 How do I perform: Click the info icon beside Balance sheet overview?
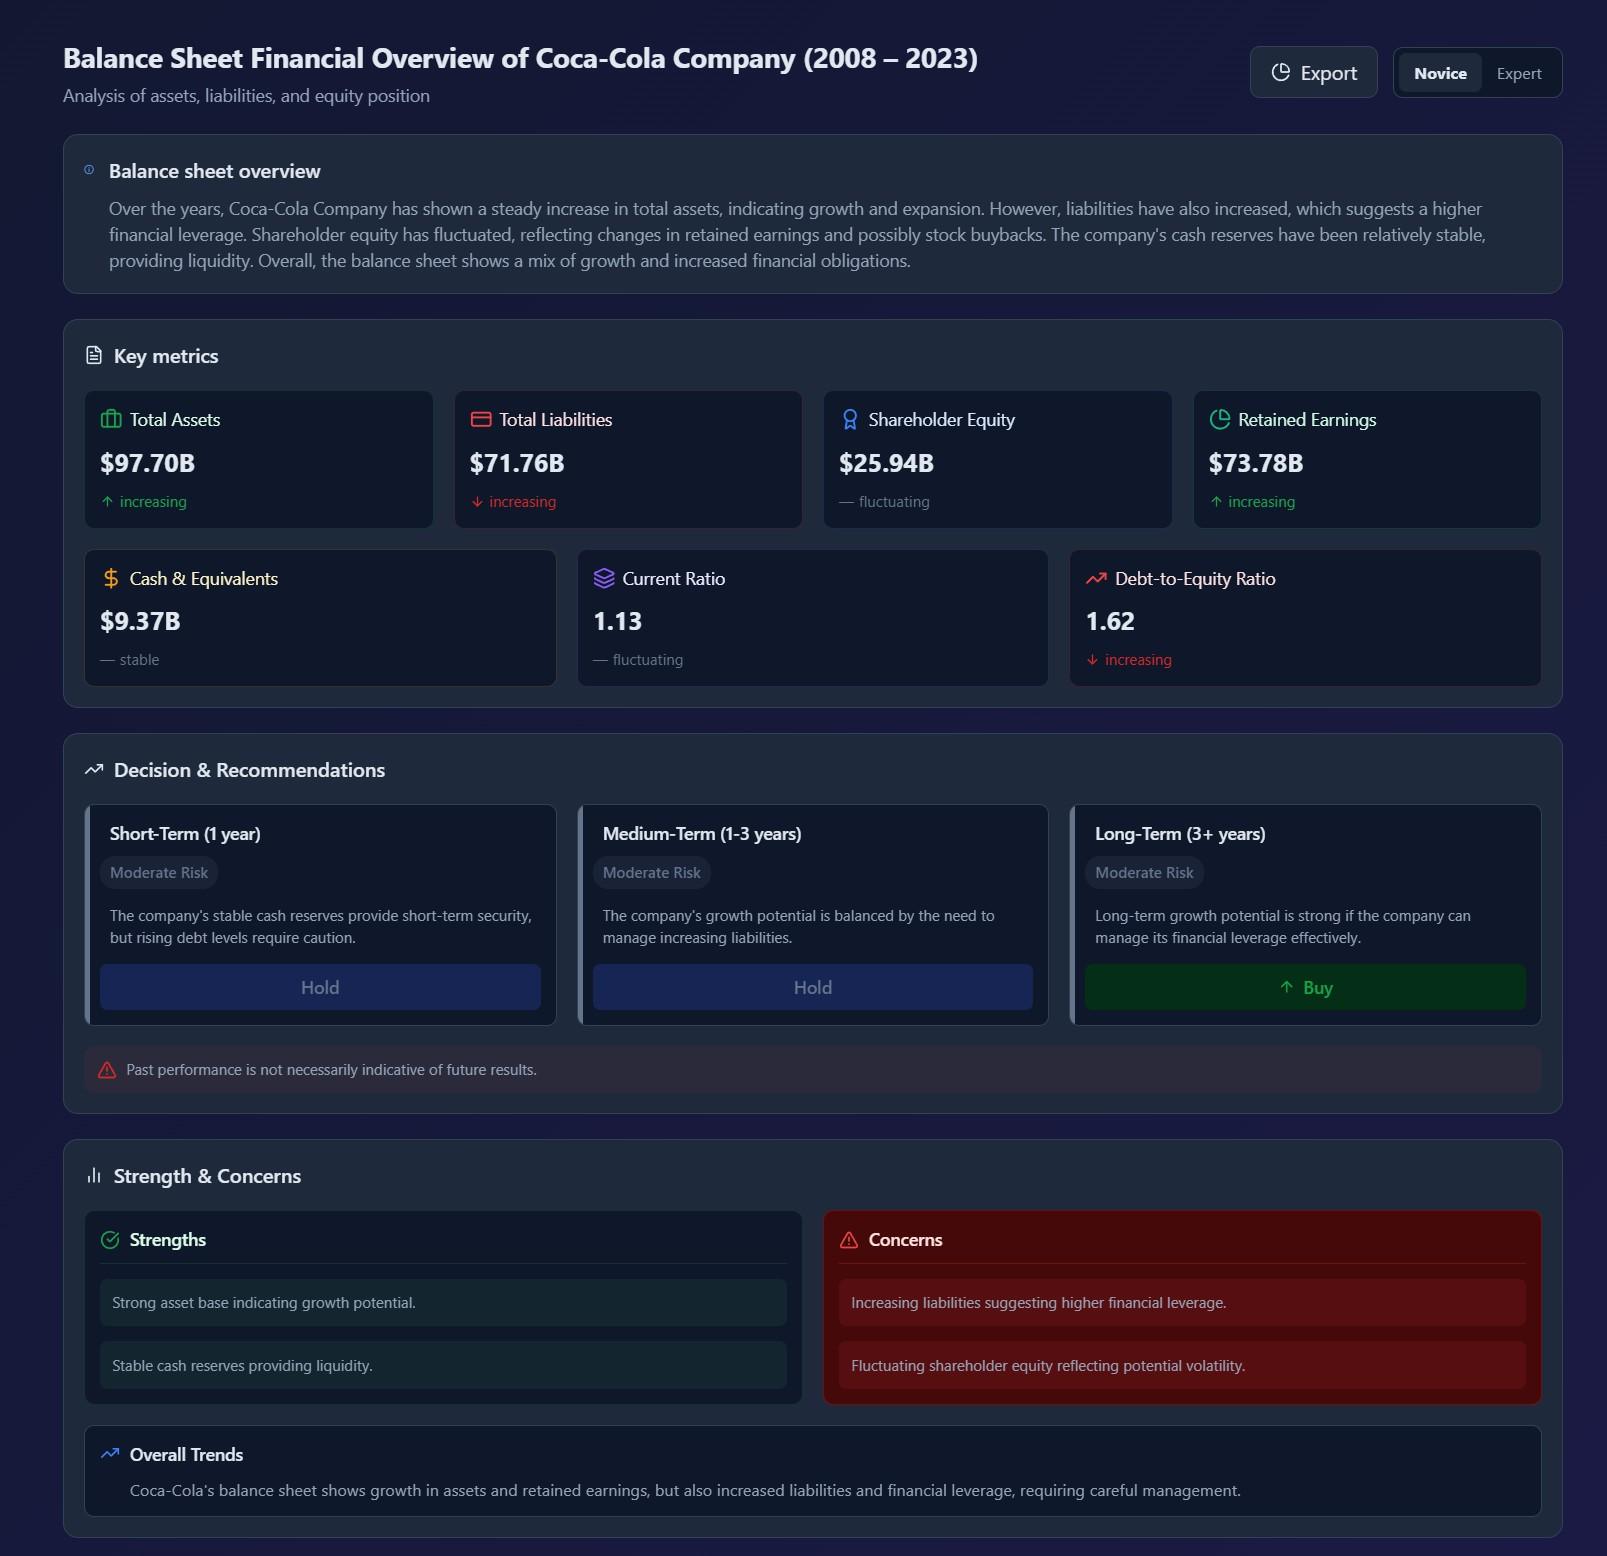(89, 170)
